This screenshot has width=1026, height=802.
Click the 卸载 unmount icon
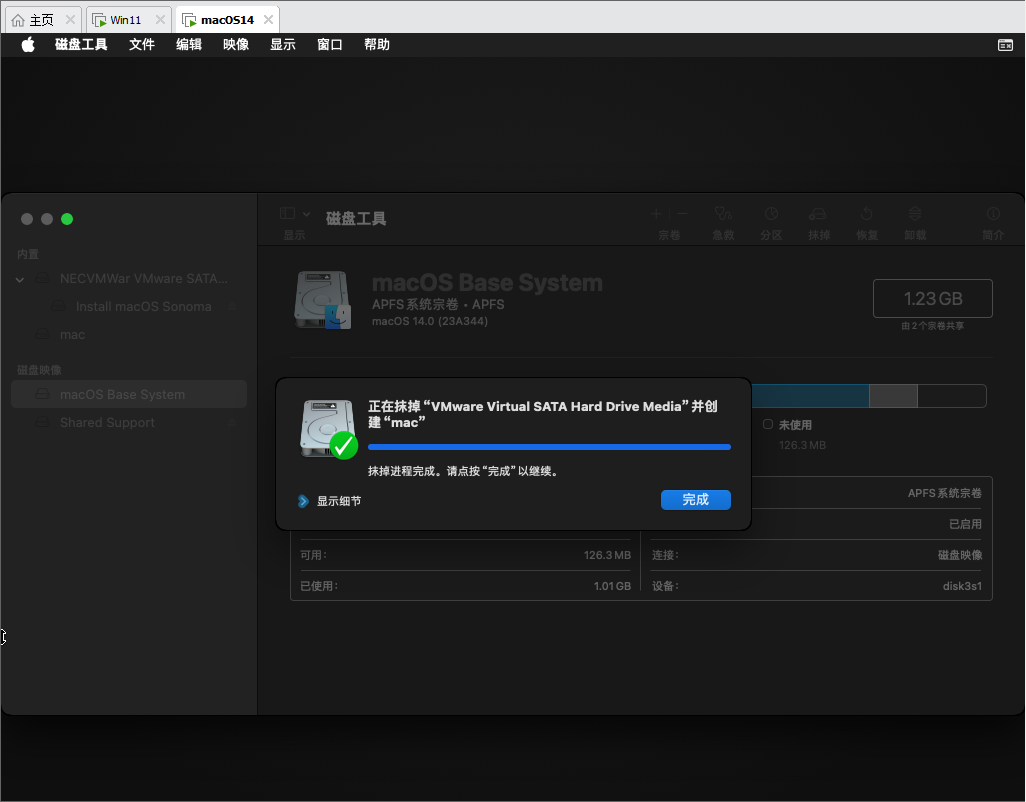915,214
